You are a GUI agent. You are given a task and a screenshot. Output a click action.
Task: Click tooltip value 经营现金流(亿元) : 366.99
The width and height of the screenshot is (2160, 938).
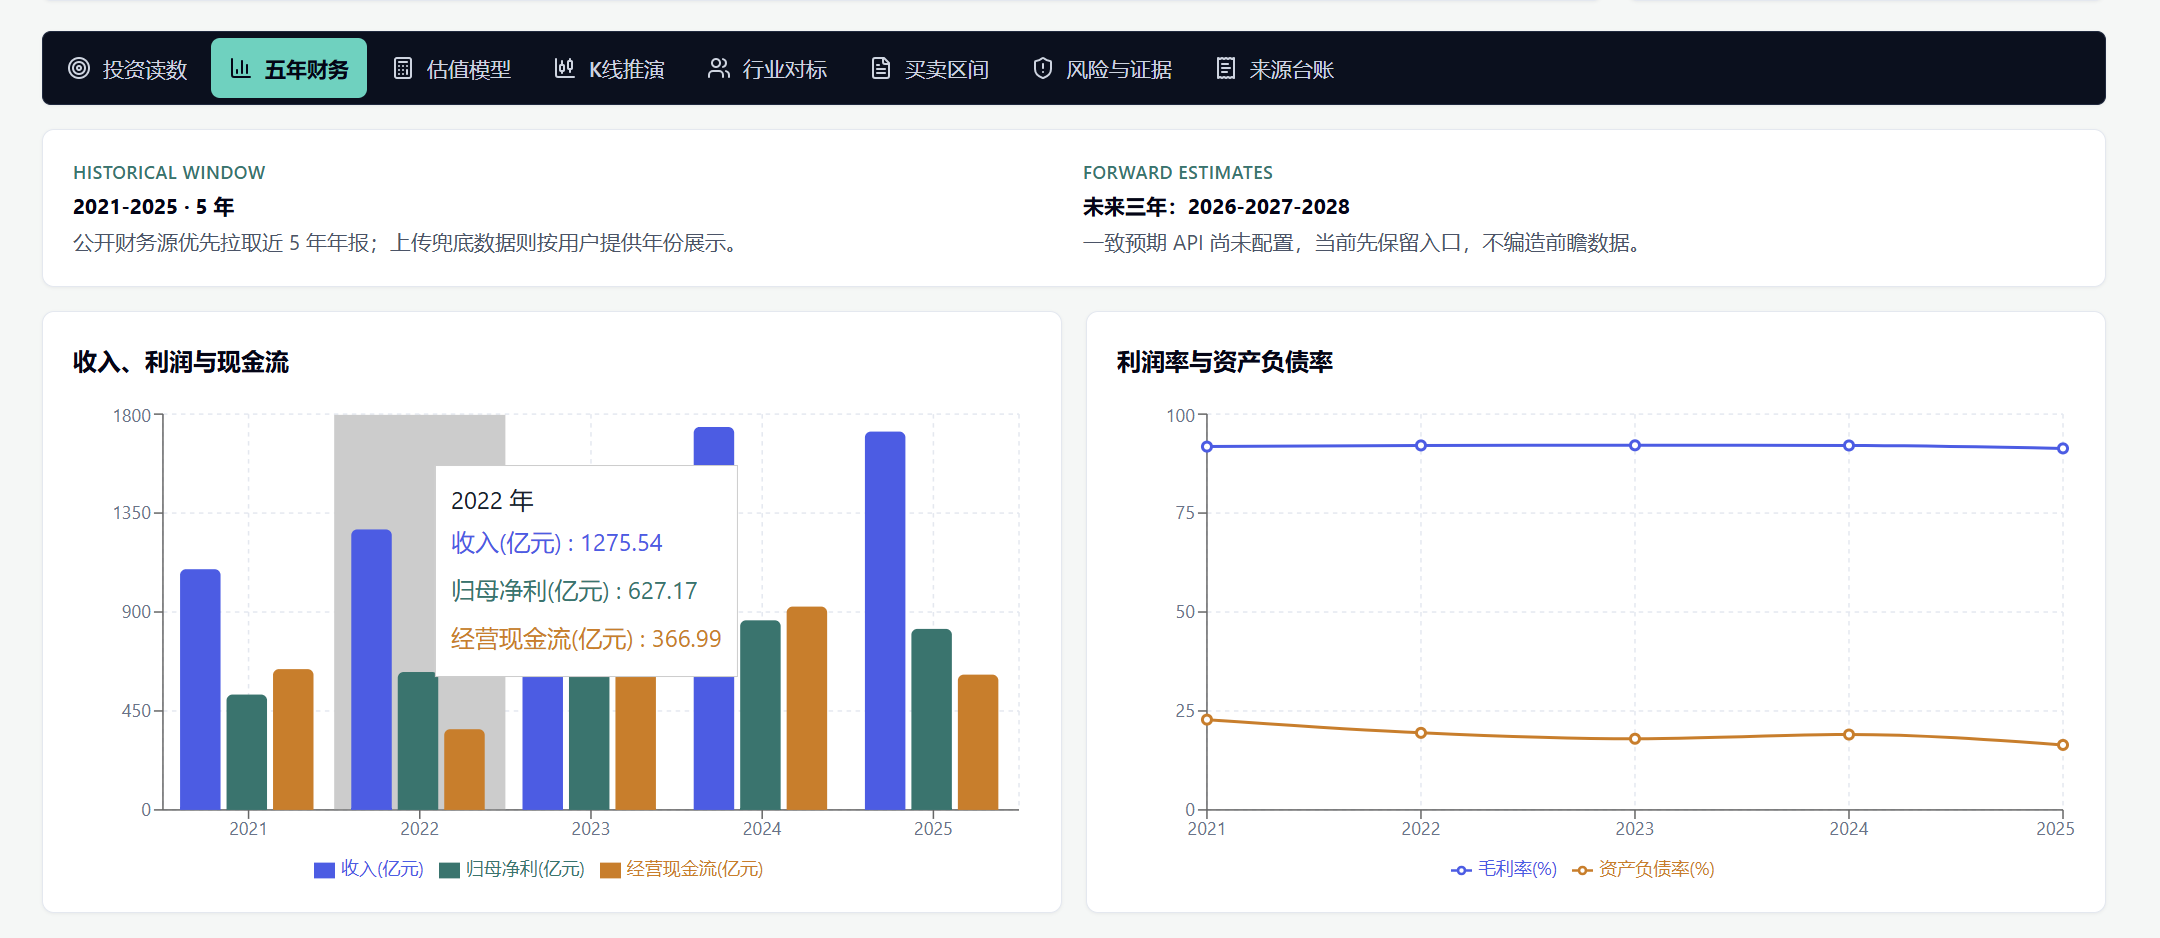586,639
